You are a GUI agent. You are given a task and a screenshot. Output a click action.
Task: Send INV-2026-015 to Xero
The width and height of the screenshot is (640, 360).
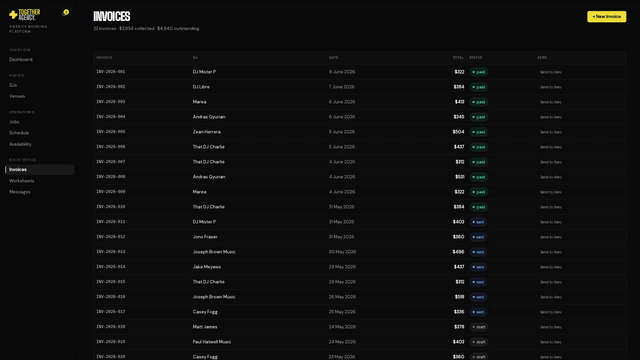tap(551, 282)
